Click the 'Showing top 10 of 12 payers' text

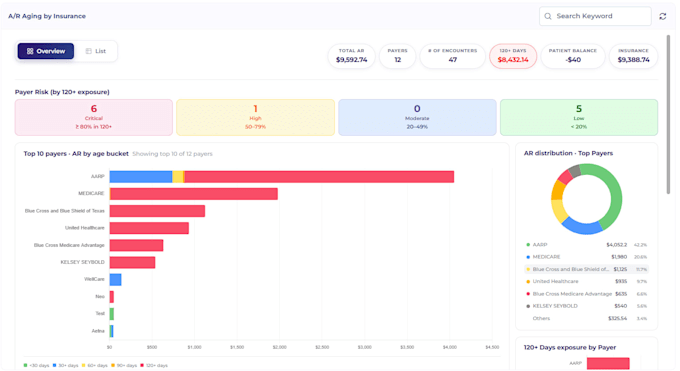172,154
